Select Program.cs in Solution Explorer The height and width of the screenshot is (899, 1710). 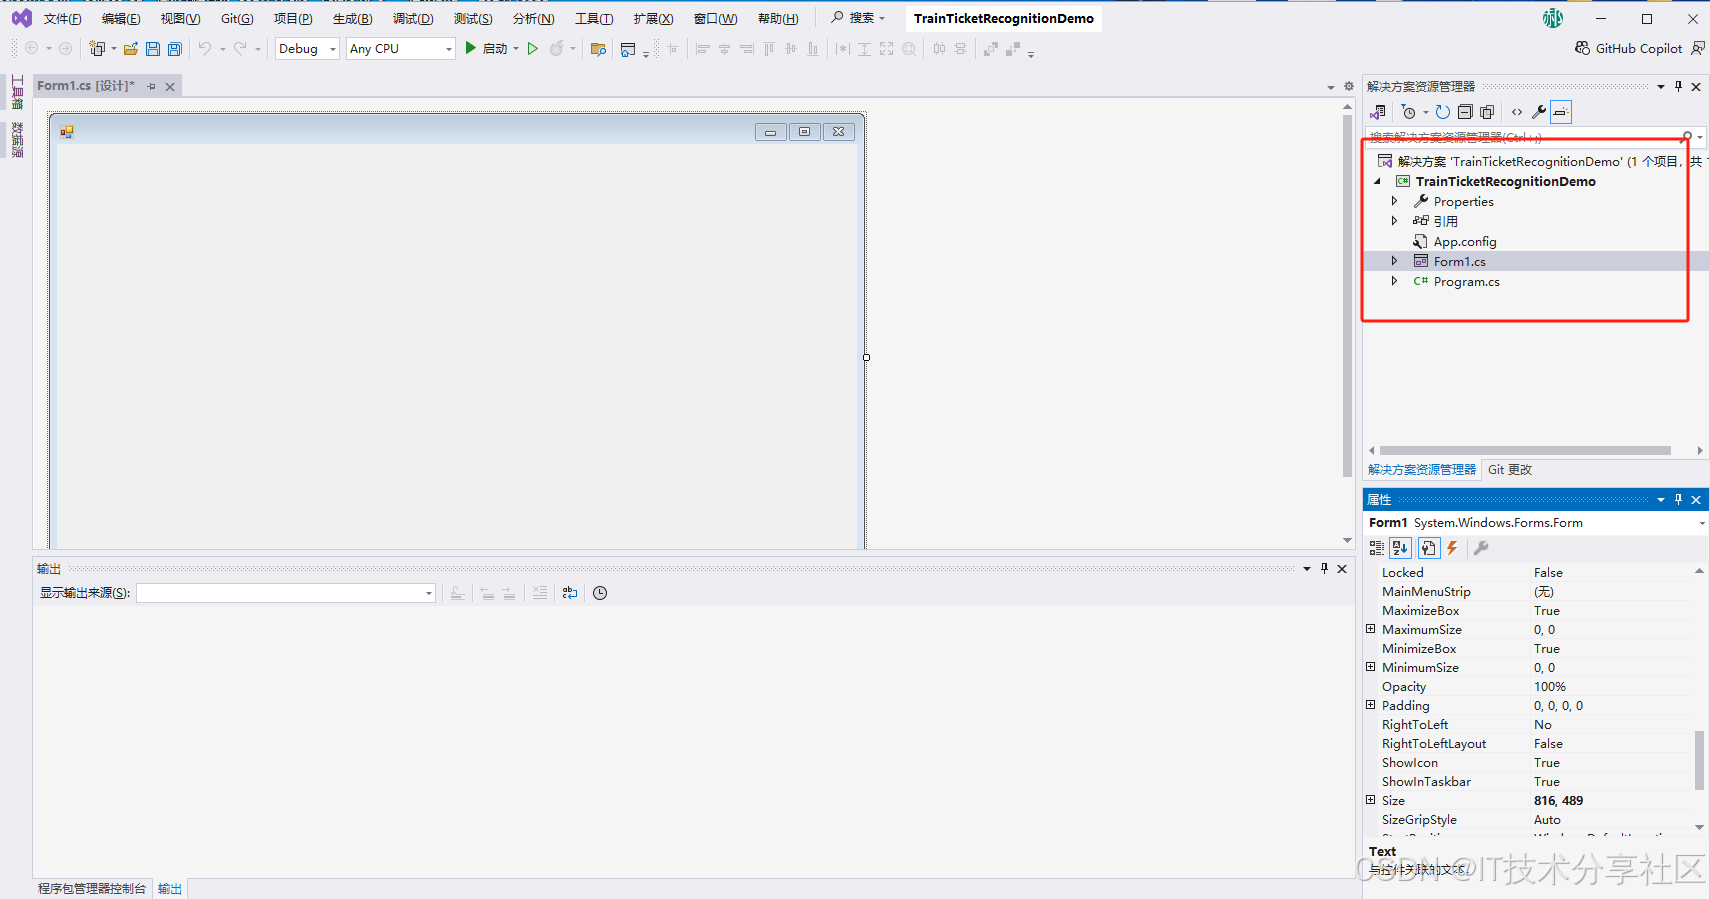point(1466,281)
